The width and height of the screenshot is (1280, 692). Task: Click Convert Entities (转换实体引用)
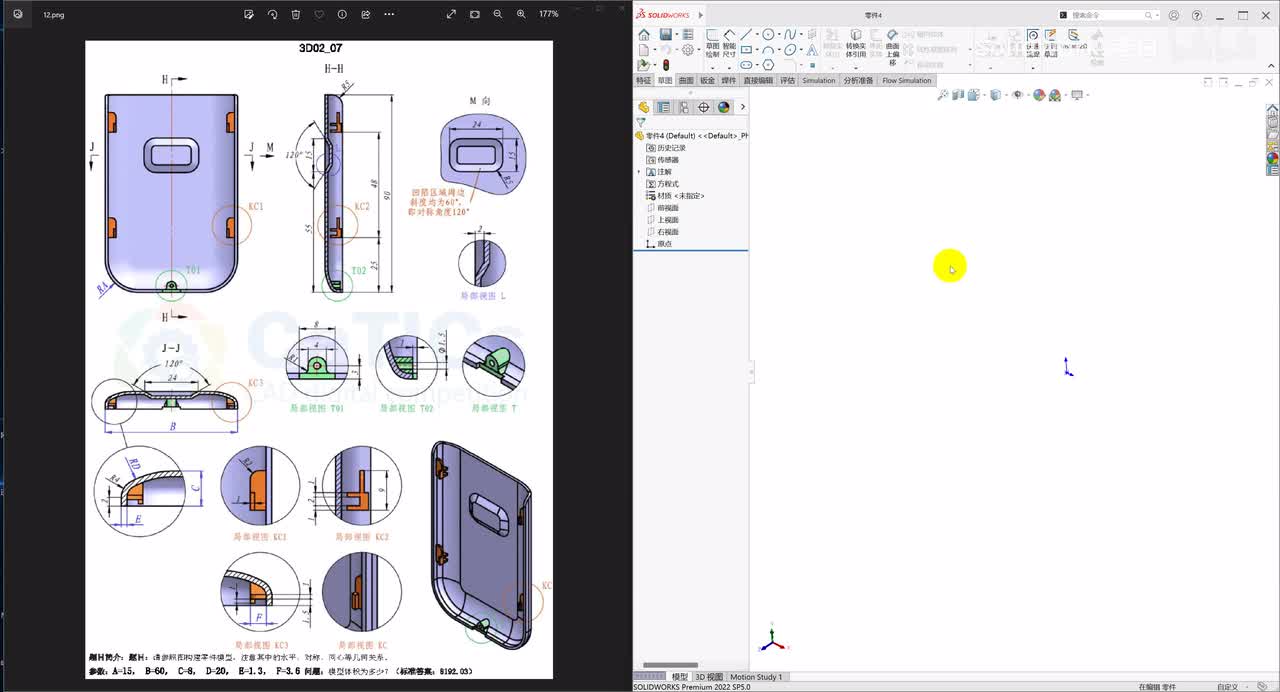click(856, 42)
